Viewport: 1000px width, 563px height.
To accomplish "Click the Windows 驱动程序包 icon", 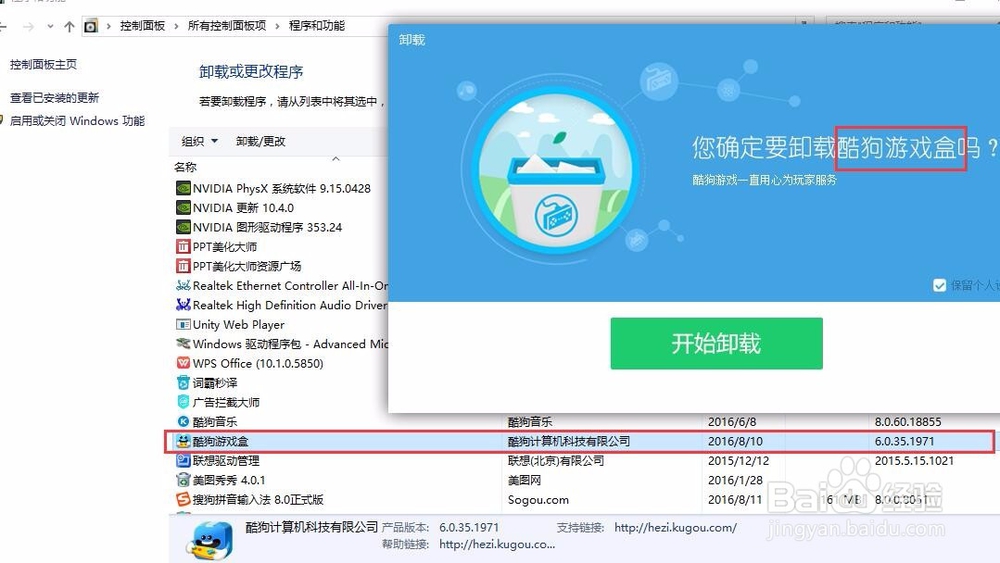I will tap(183, 344).
